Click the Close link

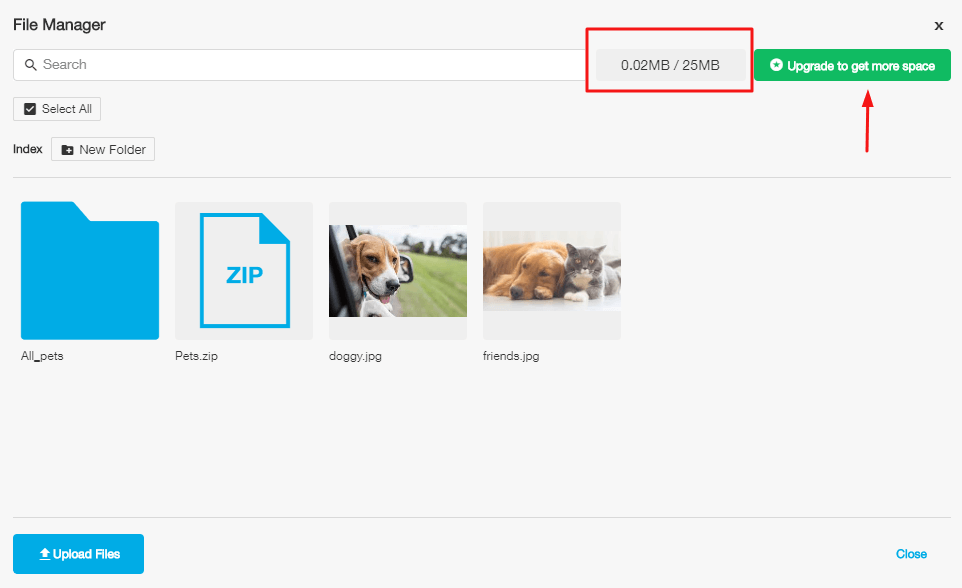click(911, 554)
